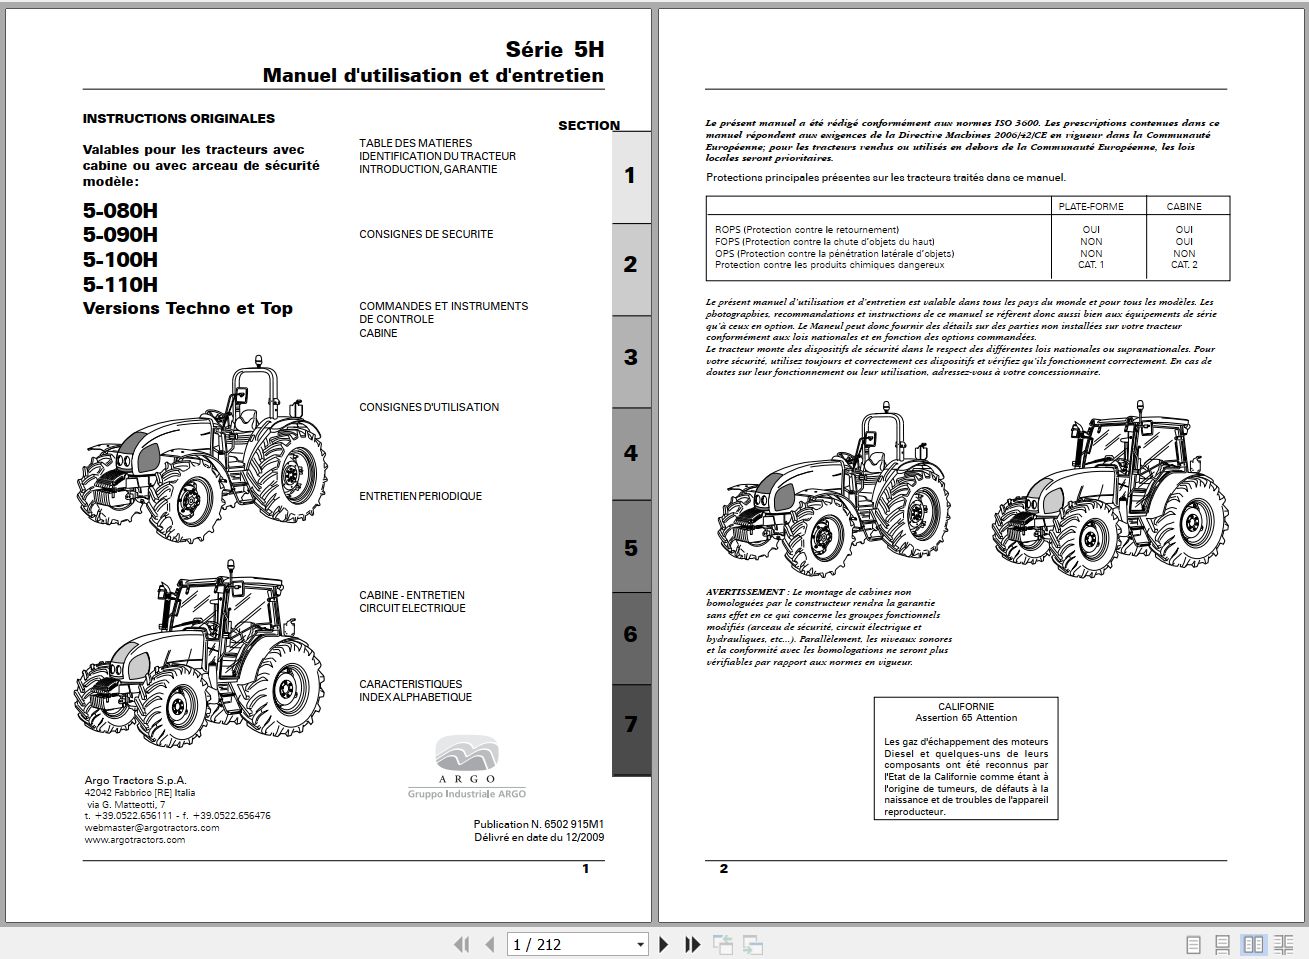Click the TABLE DES MATIERES entry
1309x959 pixels.
tap(415, 143)
